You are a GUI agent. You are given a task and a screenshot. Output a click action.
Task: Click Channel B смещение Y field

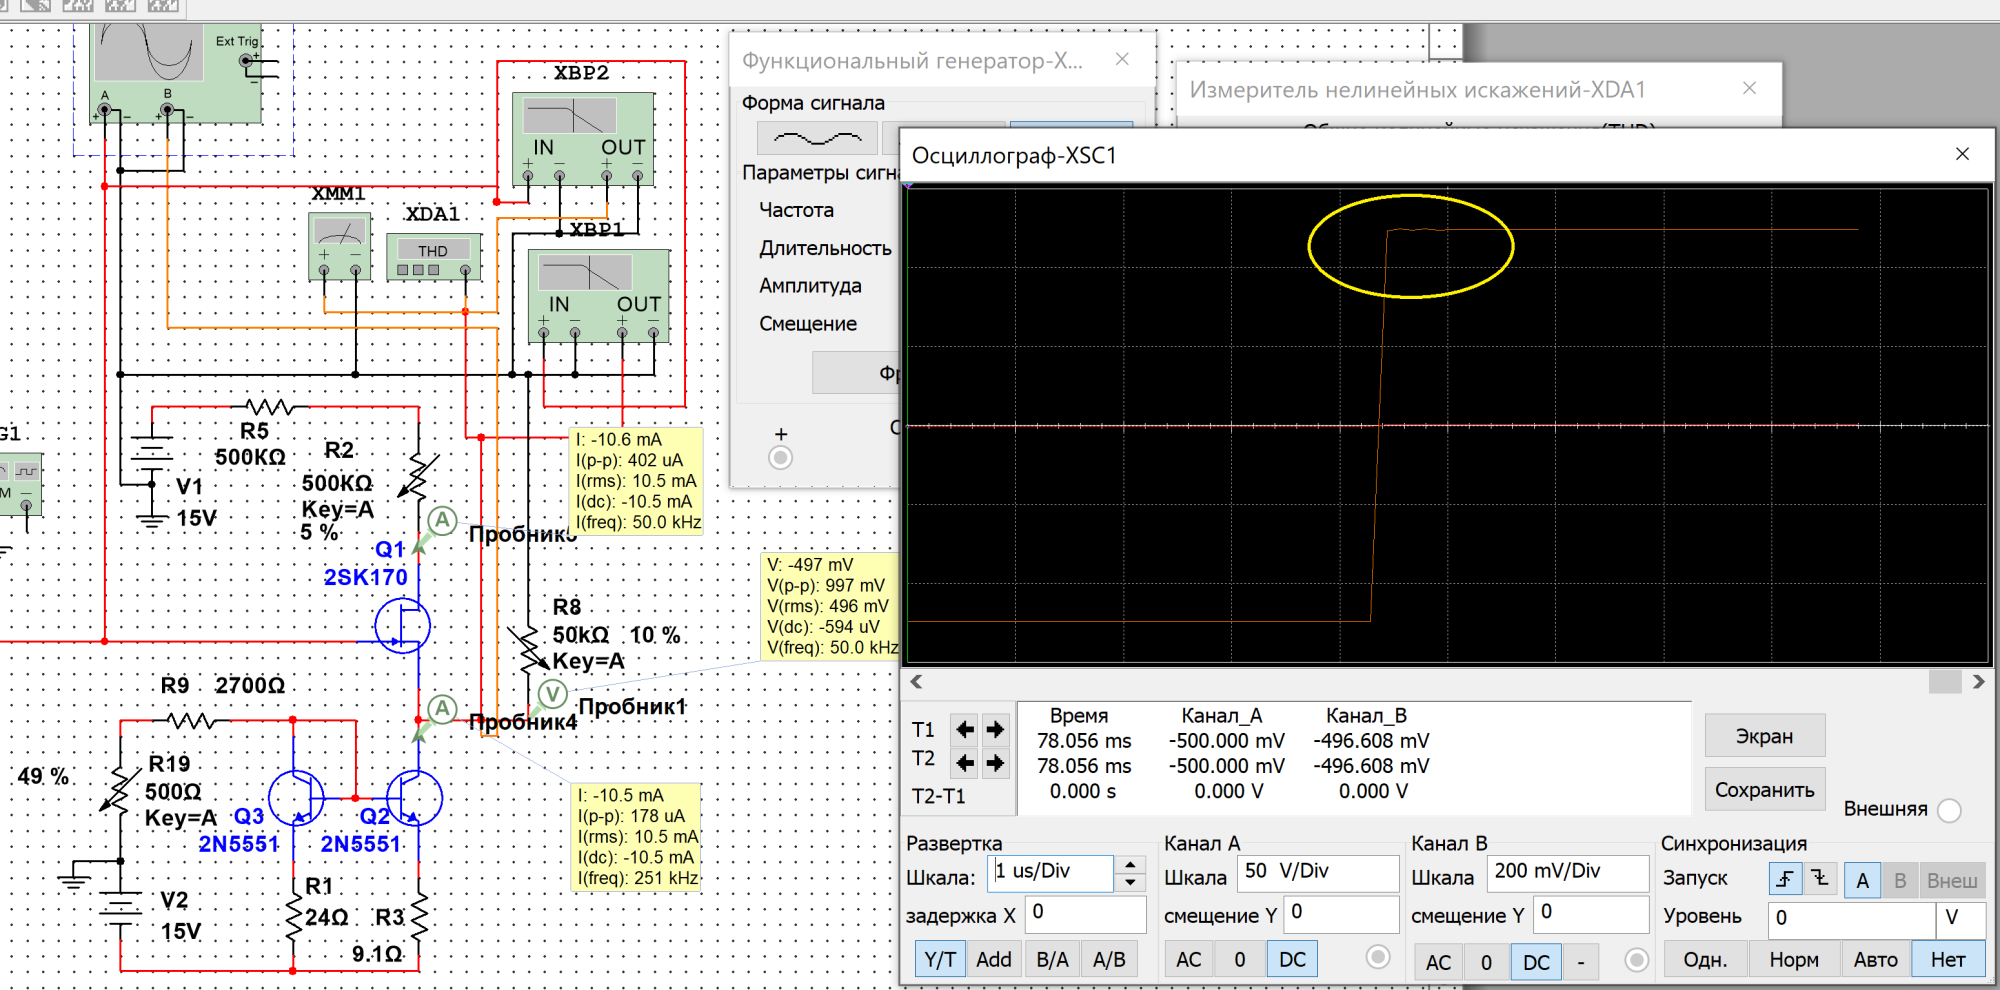[1592, 914]
